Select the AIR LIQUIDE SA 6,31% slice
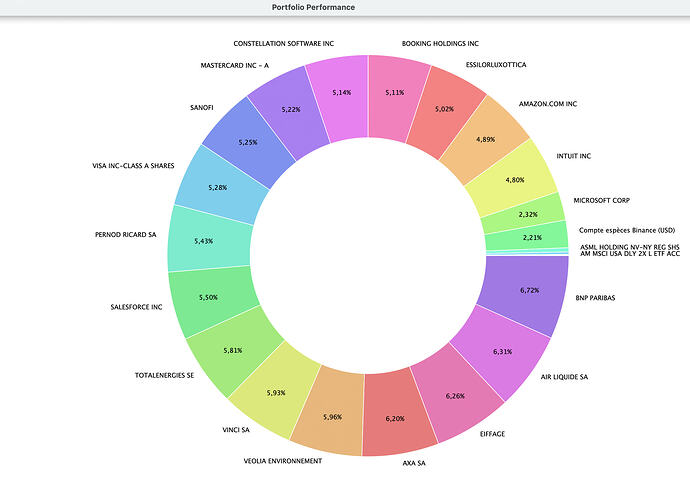 [x=502, y=352]
